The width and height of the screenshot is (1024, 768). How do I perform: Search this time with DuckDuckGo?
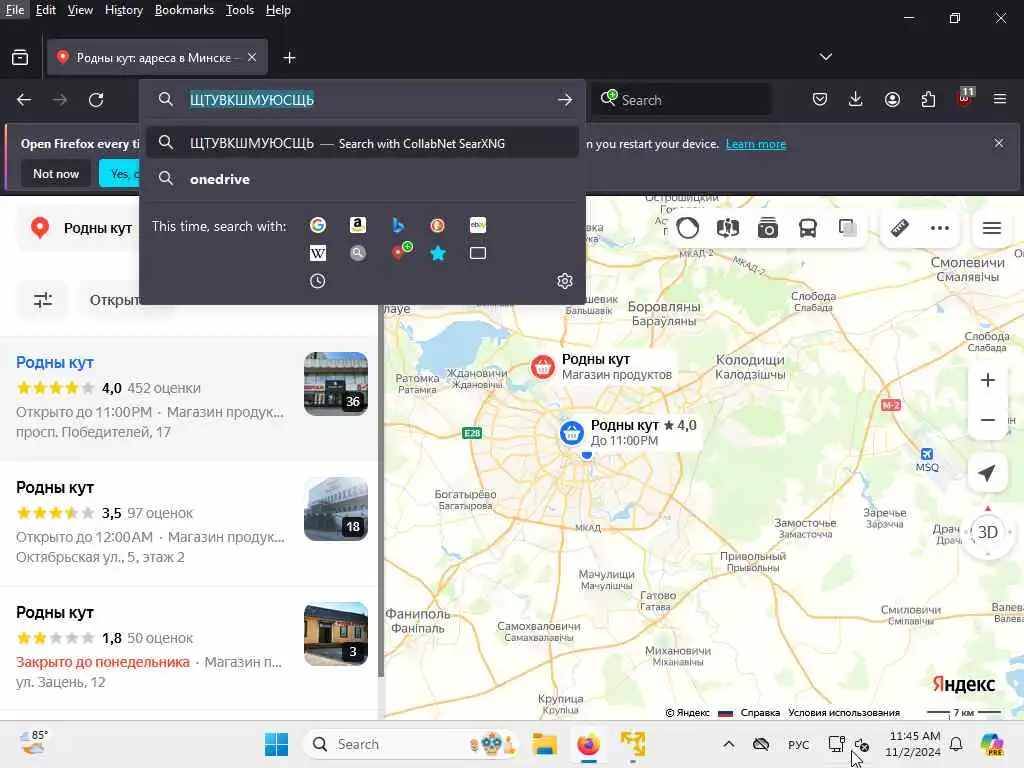click(438, 225)
